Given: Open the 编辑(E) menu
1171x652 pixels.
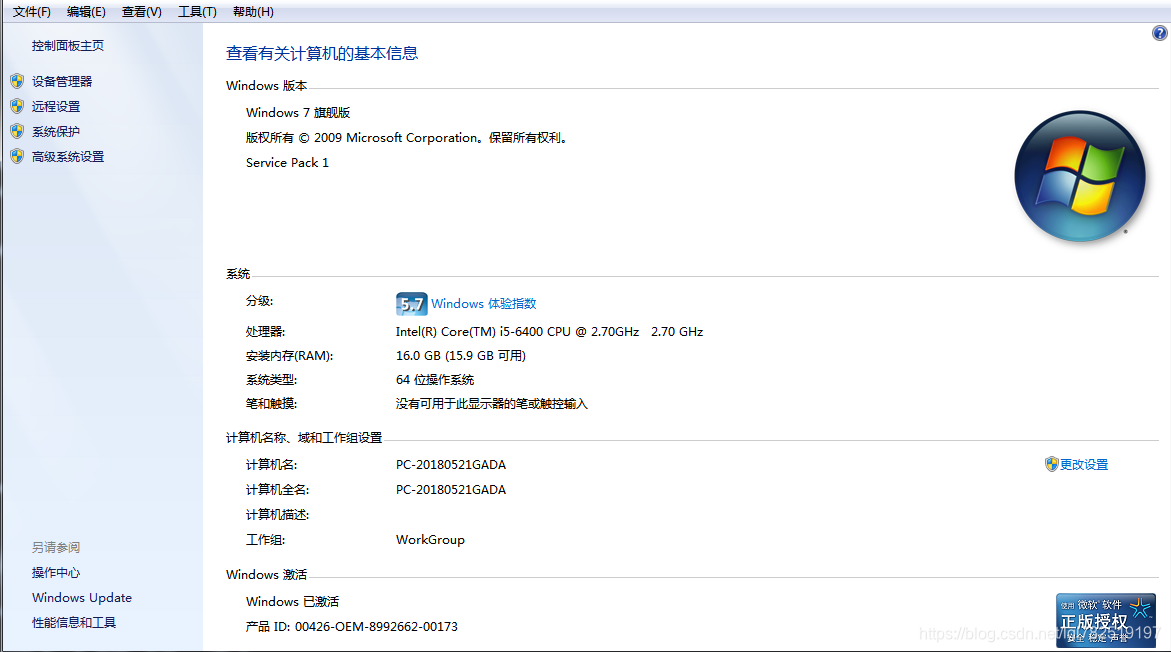Looking at the screenshot, I should [86, 12].
